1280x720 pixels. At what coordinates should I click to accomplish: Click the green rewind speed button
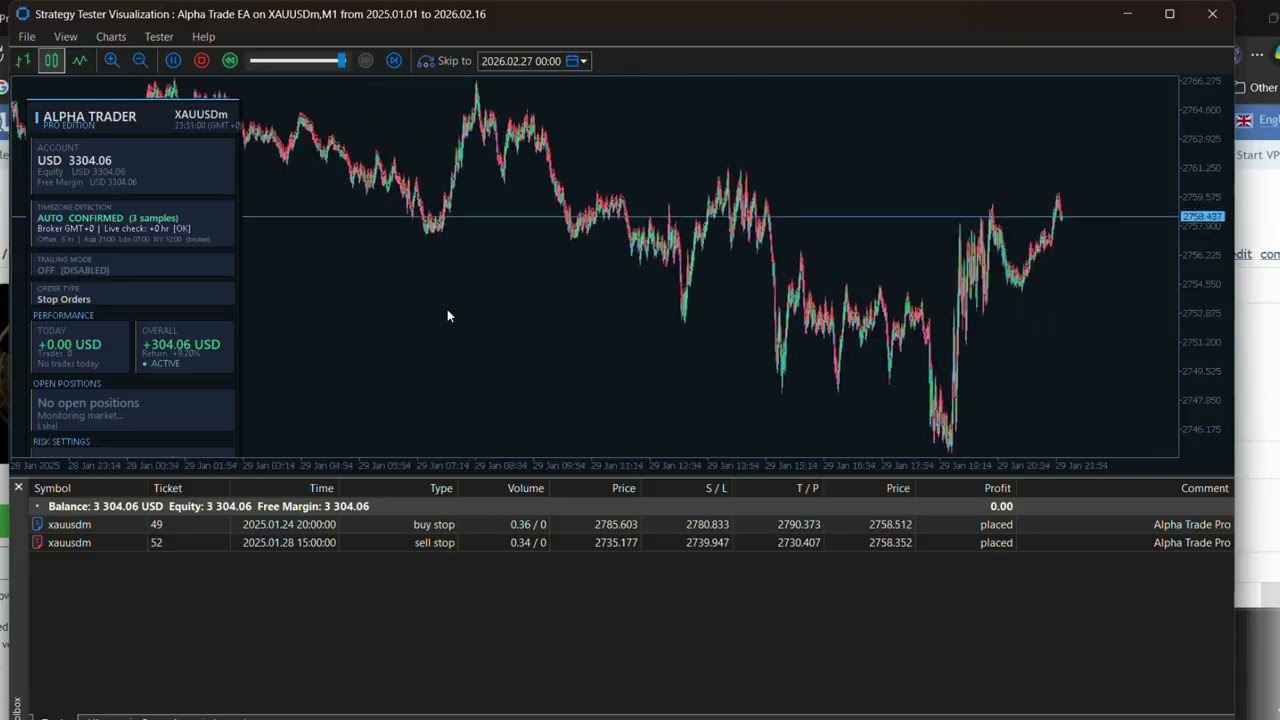(230, 61)
